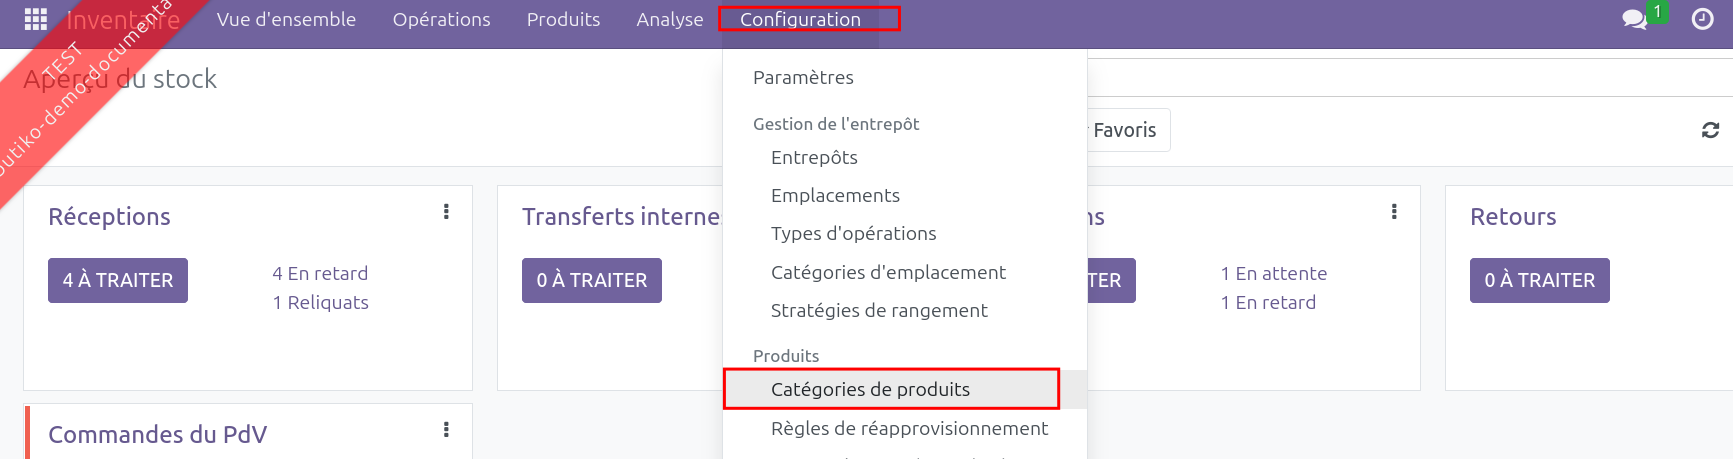This screenshot has height=459, width=1733.
Task: Choose Paramètres in the Configuration menu
Action: (x=803, y=77)
